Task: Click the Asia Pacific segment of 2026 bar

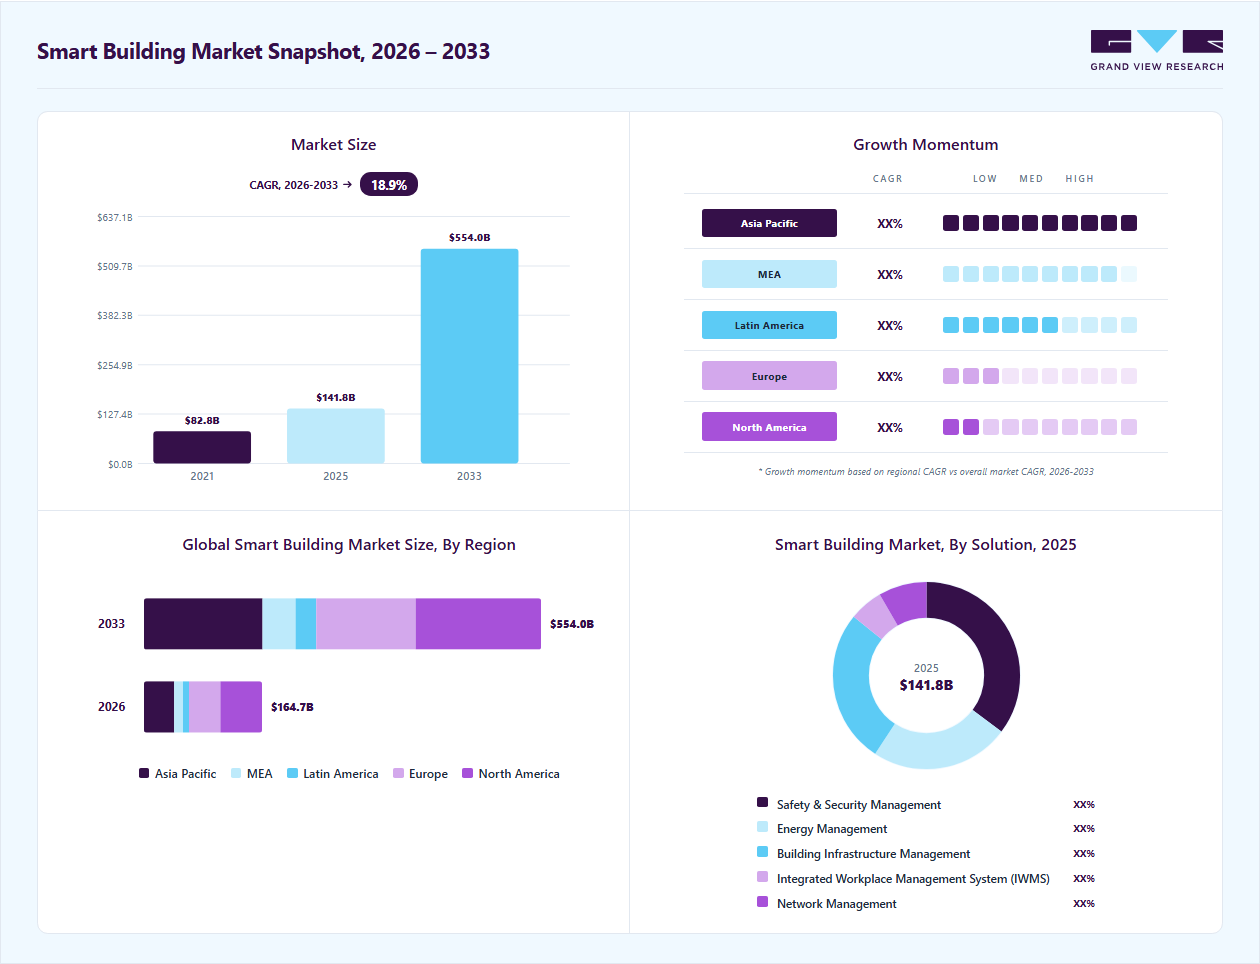Action: click(159, 707)
